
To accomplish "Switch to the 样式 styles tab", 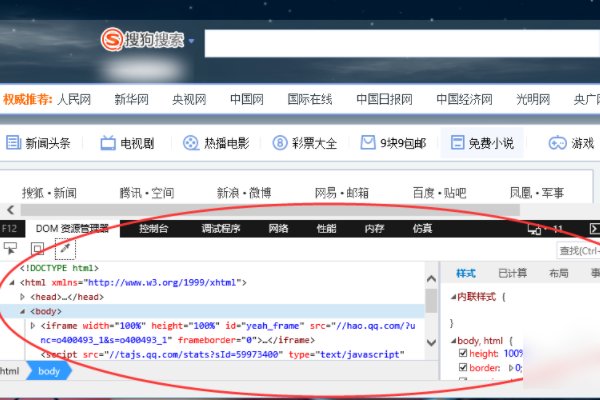I will [466, 273].
